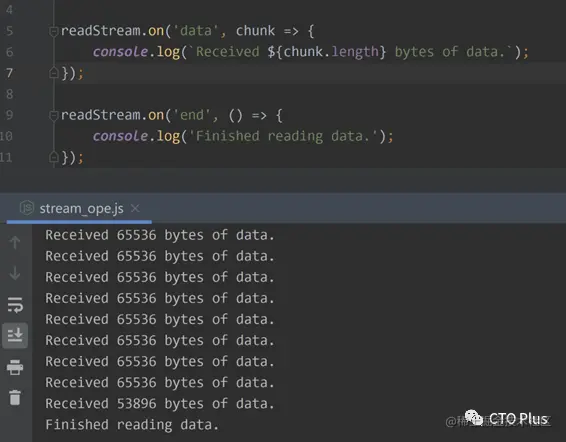Toggle soft-wrap in console output
This screenshot has width=566, height=442.
pyautogui.click(x=15, y=305)
